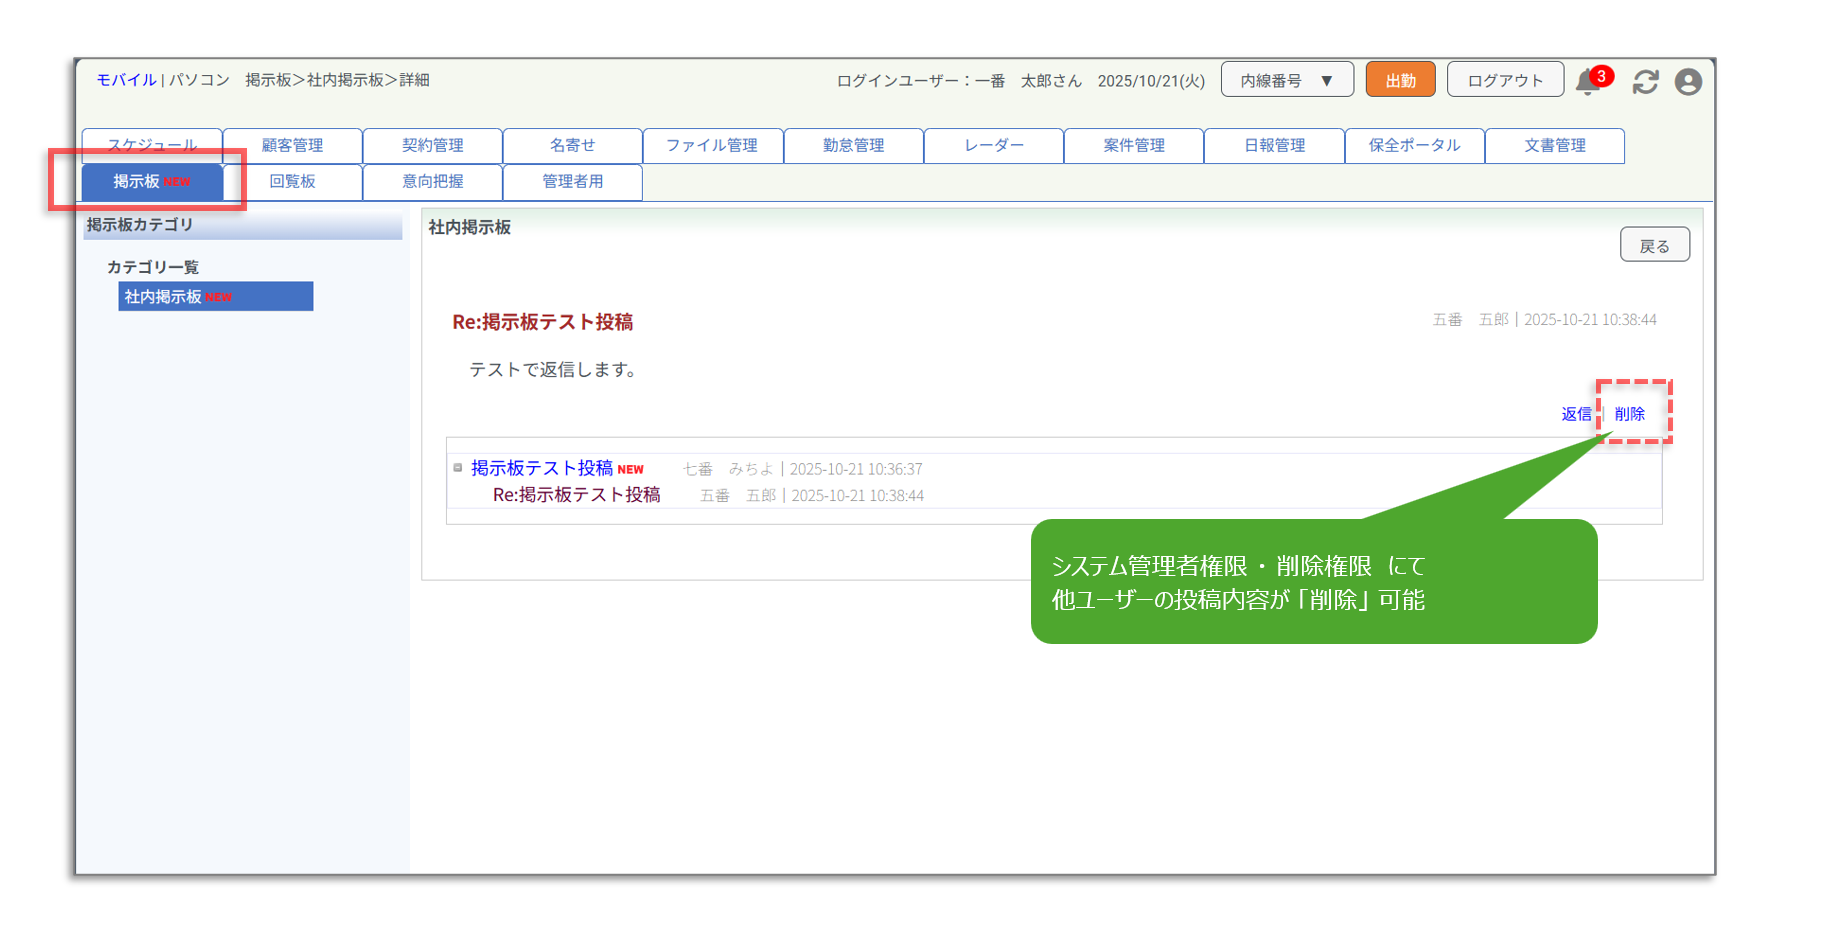Open the 掲示板テスト投稿 thread link
Viewport: 1826px width, 951px height.
pos(541,468)
